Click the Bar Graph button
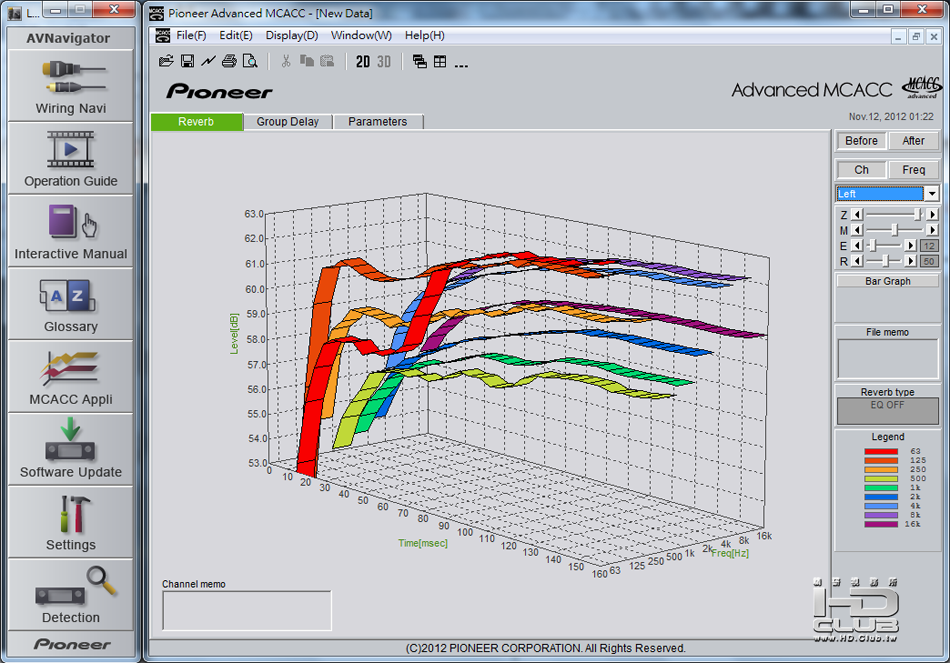 tap(887, 281)
